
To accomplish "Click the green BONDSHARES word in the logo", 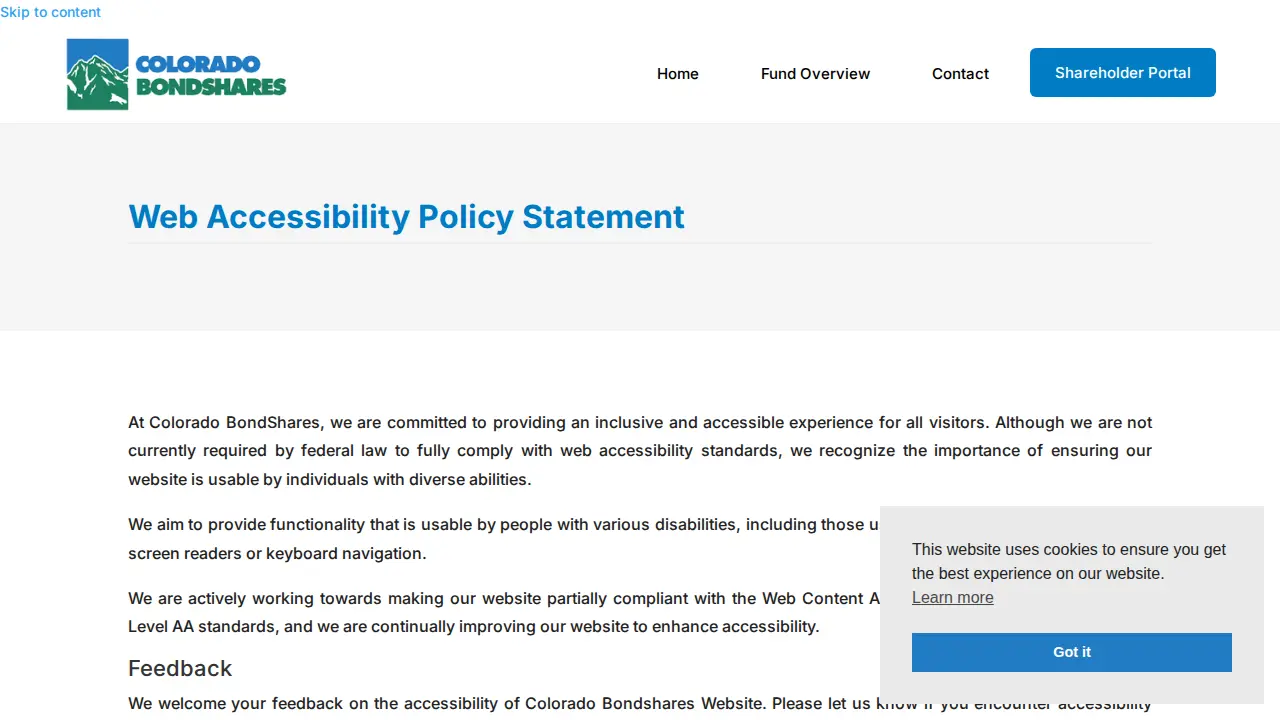I will coord(211,87).
